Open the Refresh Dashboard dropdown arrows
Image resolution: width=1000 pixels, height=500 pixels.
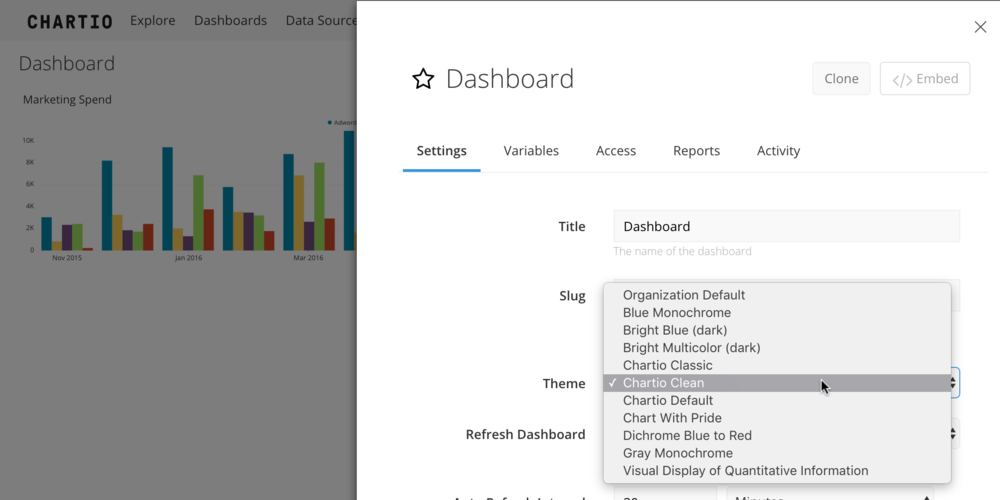tap(954, 434)
